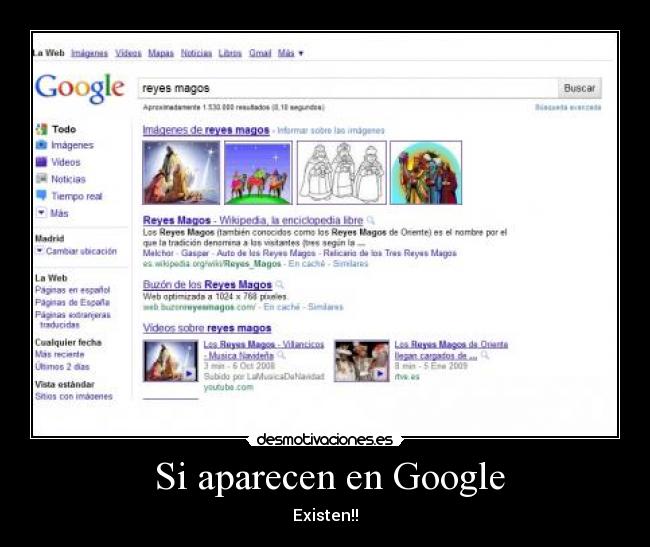Play the rtve.es Reyes Magos video thumbnail
Viewport: 650px width, 547px height.
362,361
